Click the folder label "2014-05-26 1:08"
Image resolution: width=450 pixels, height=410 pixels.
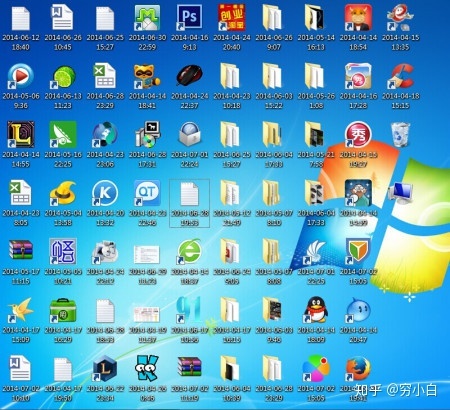[316, 101]
